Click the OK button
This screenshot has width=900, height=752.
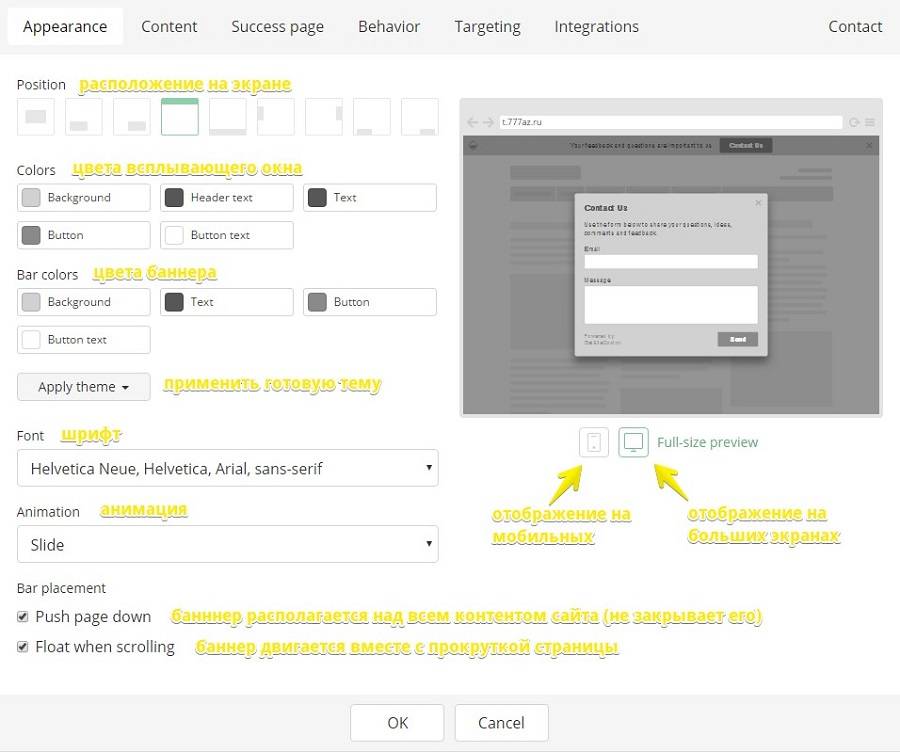tap(397, 723)
